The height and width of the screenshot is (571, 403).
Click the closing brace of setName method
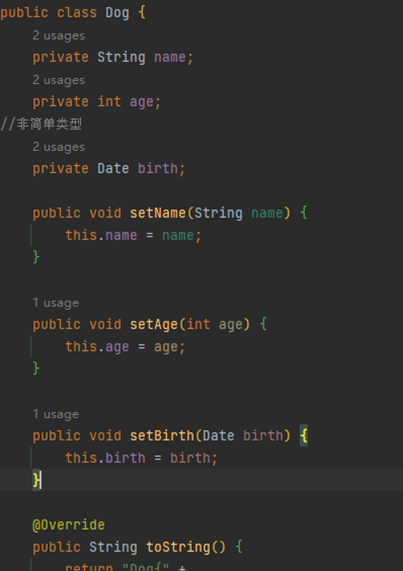click(36, 257)
